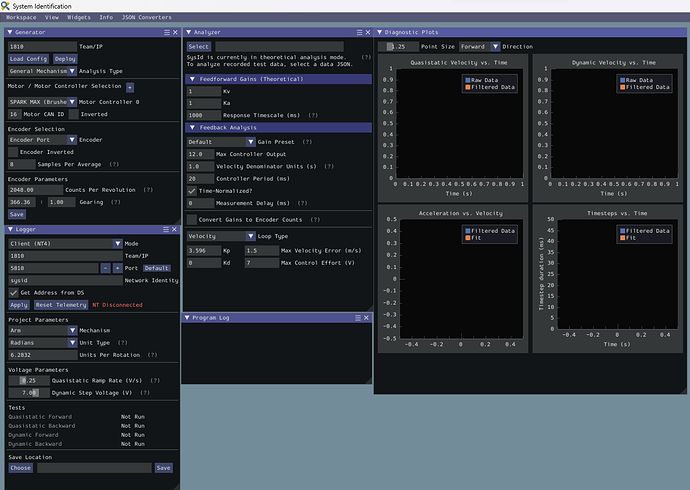The width and height of the screenshot is (690, 490).
Task: Enable Convert Gains to Encoder Counts
Action: [x=191, y=219]
